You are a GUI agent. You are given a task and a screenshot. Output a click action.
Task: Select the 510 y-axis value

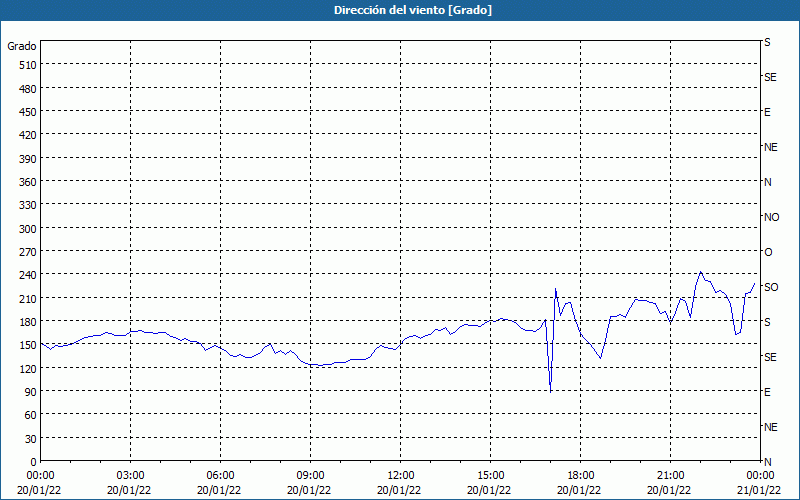29,65
